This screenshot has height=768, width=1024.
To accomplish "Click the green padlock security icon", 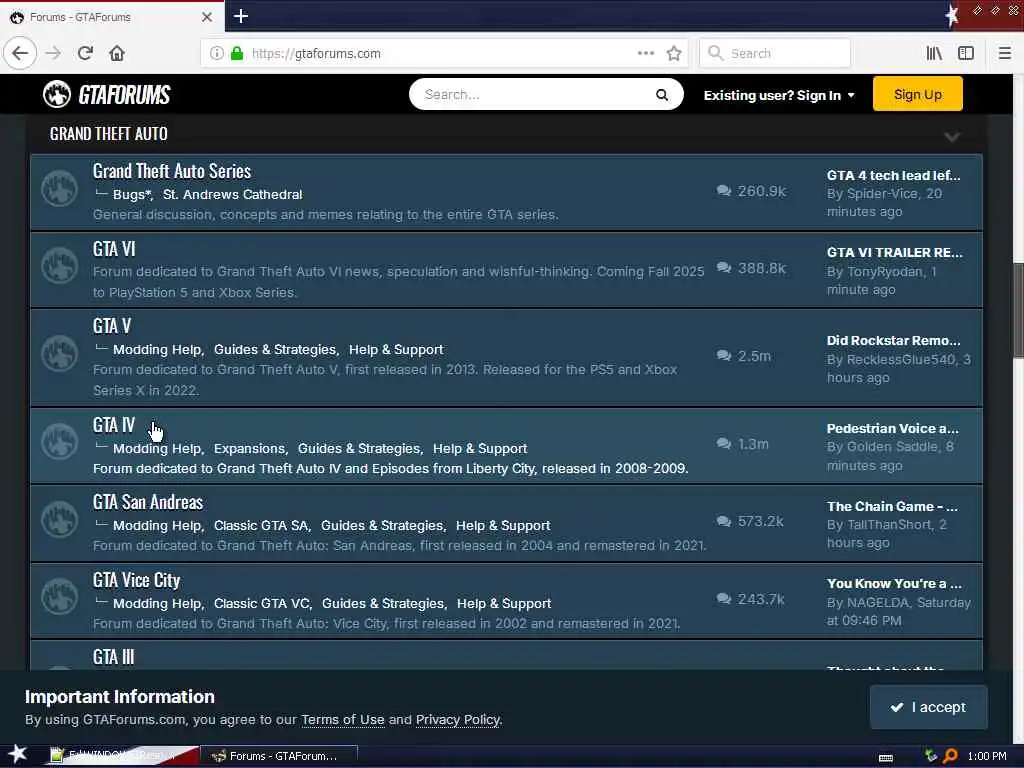I will [236, 53].
